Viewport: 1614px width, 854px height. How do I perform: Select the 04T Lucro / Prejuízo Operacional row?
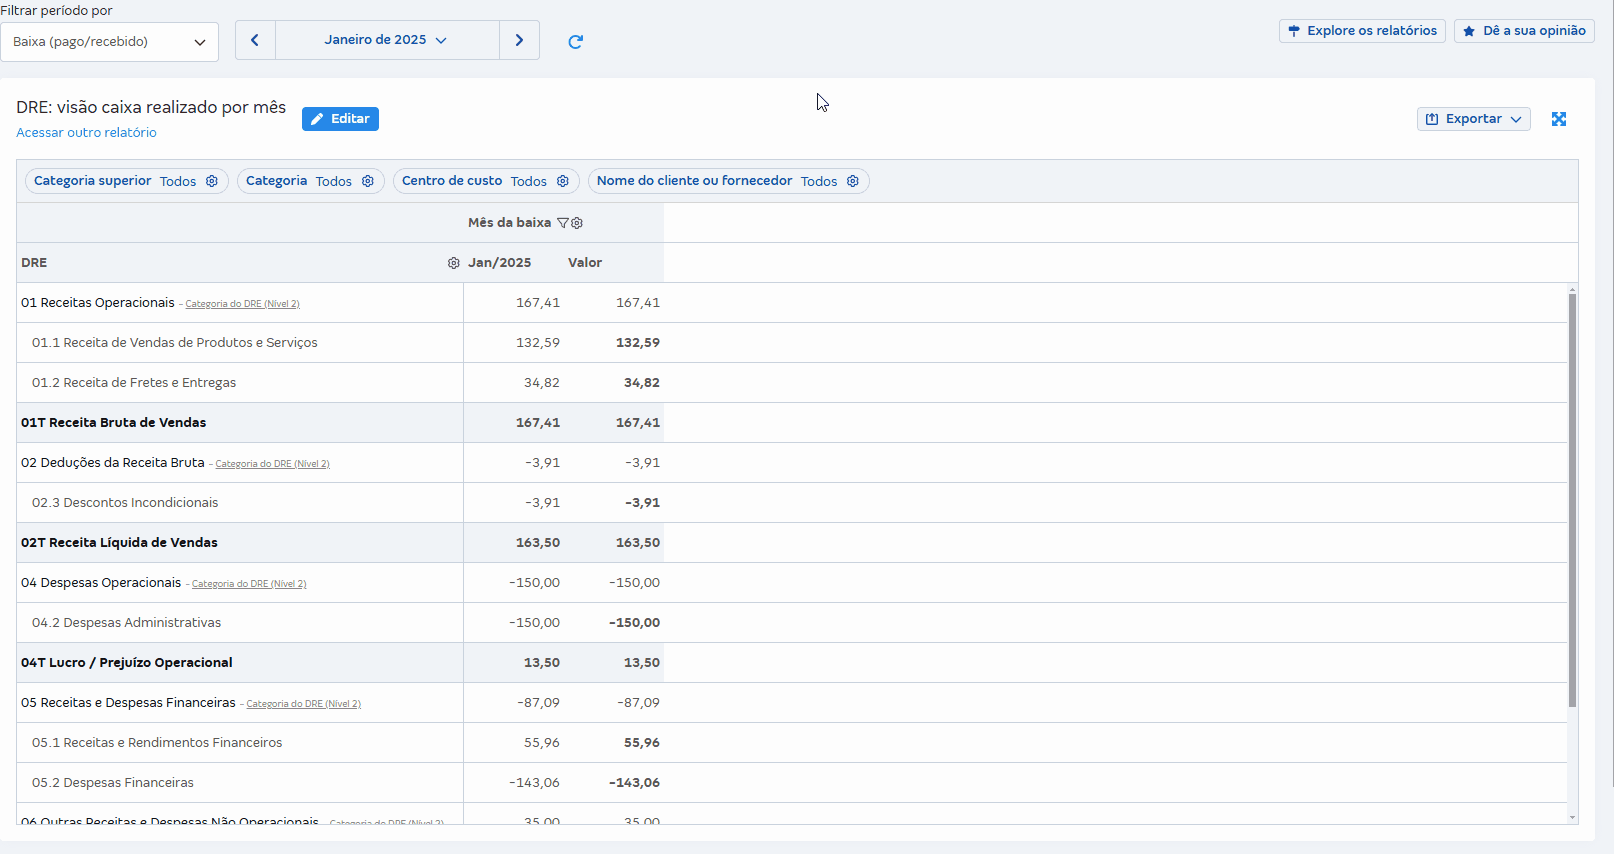pos(127,663)
